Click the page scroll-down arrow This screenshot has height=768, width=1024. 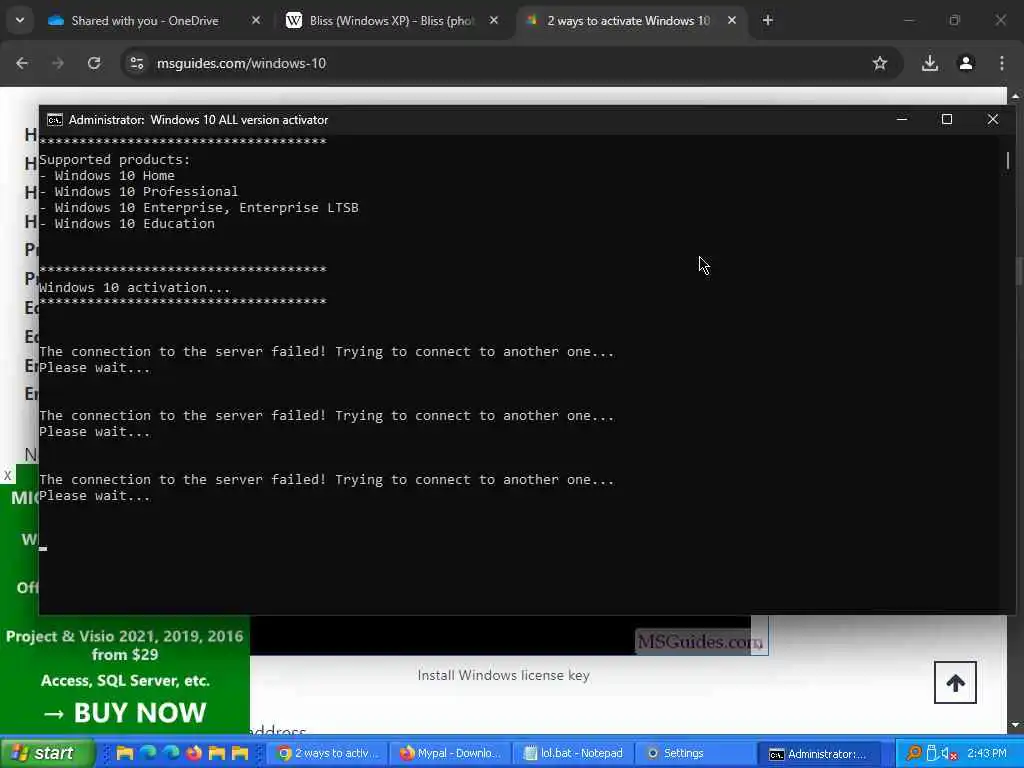tap(1016, 726)
